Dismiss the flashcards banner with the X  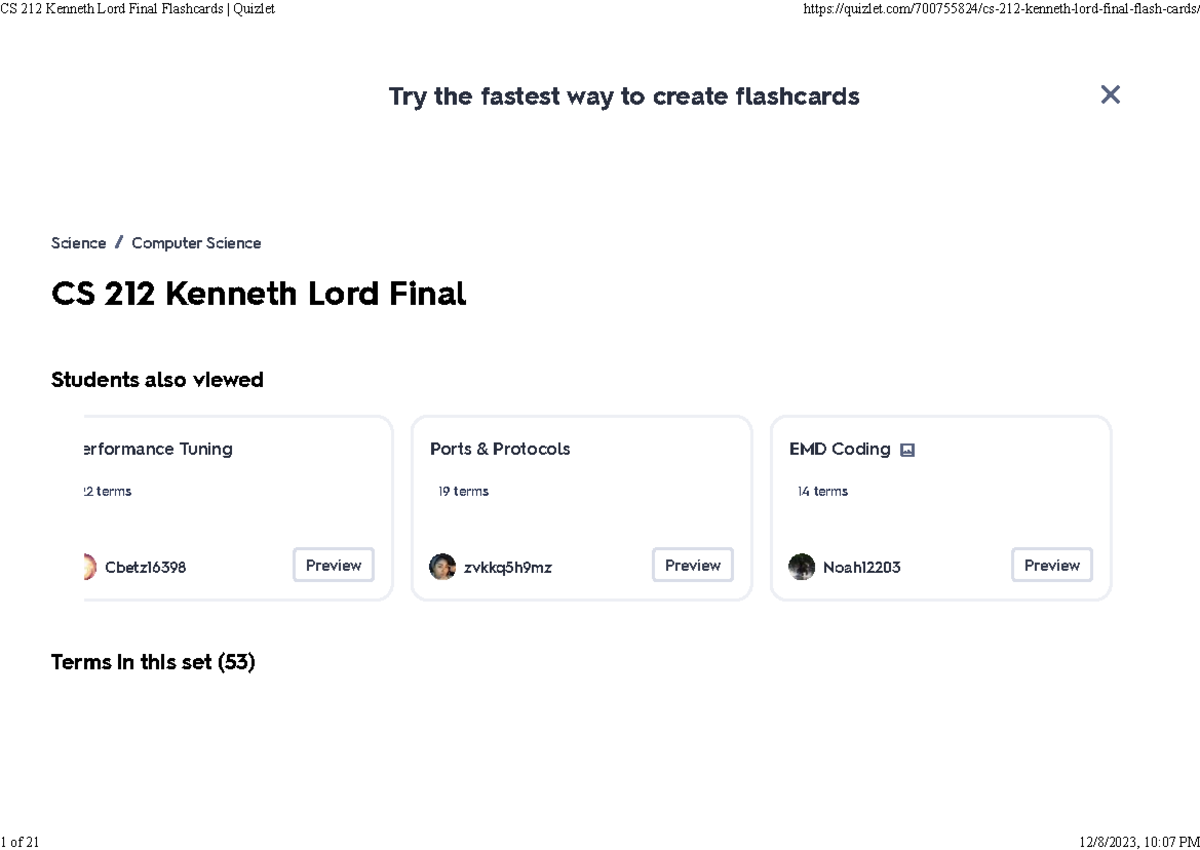1110,95
